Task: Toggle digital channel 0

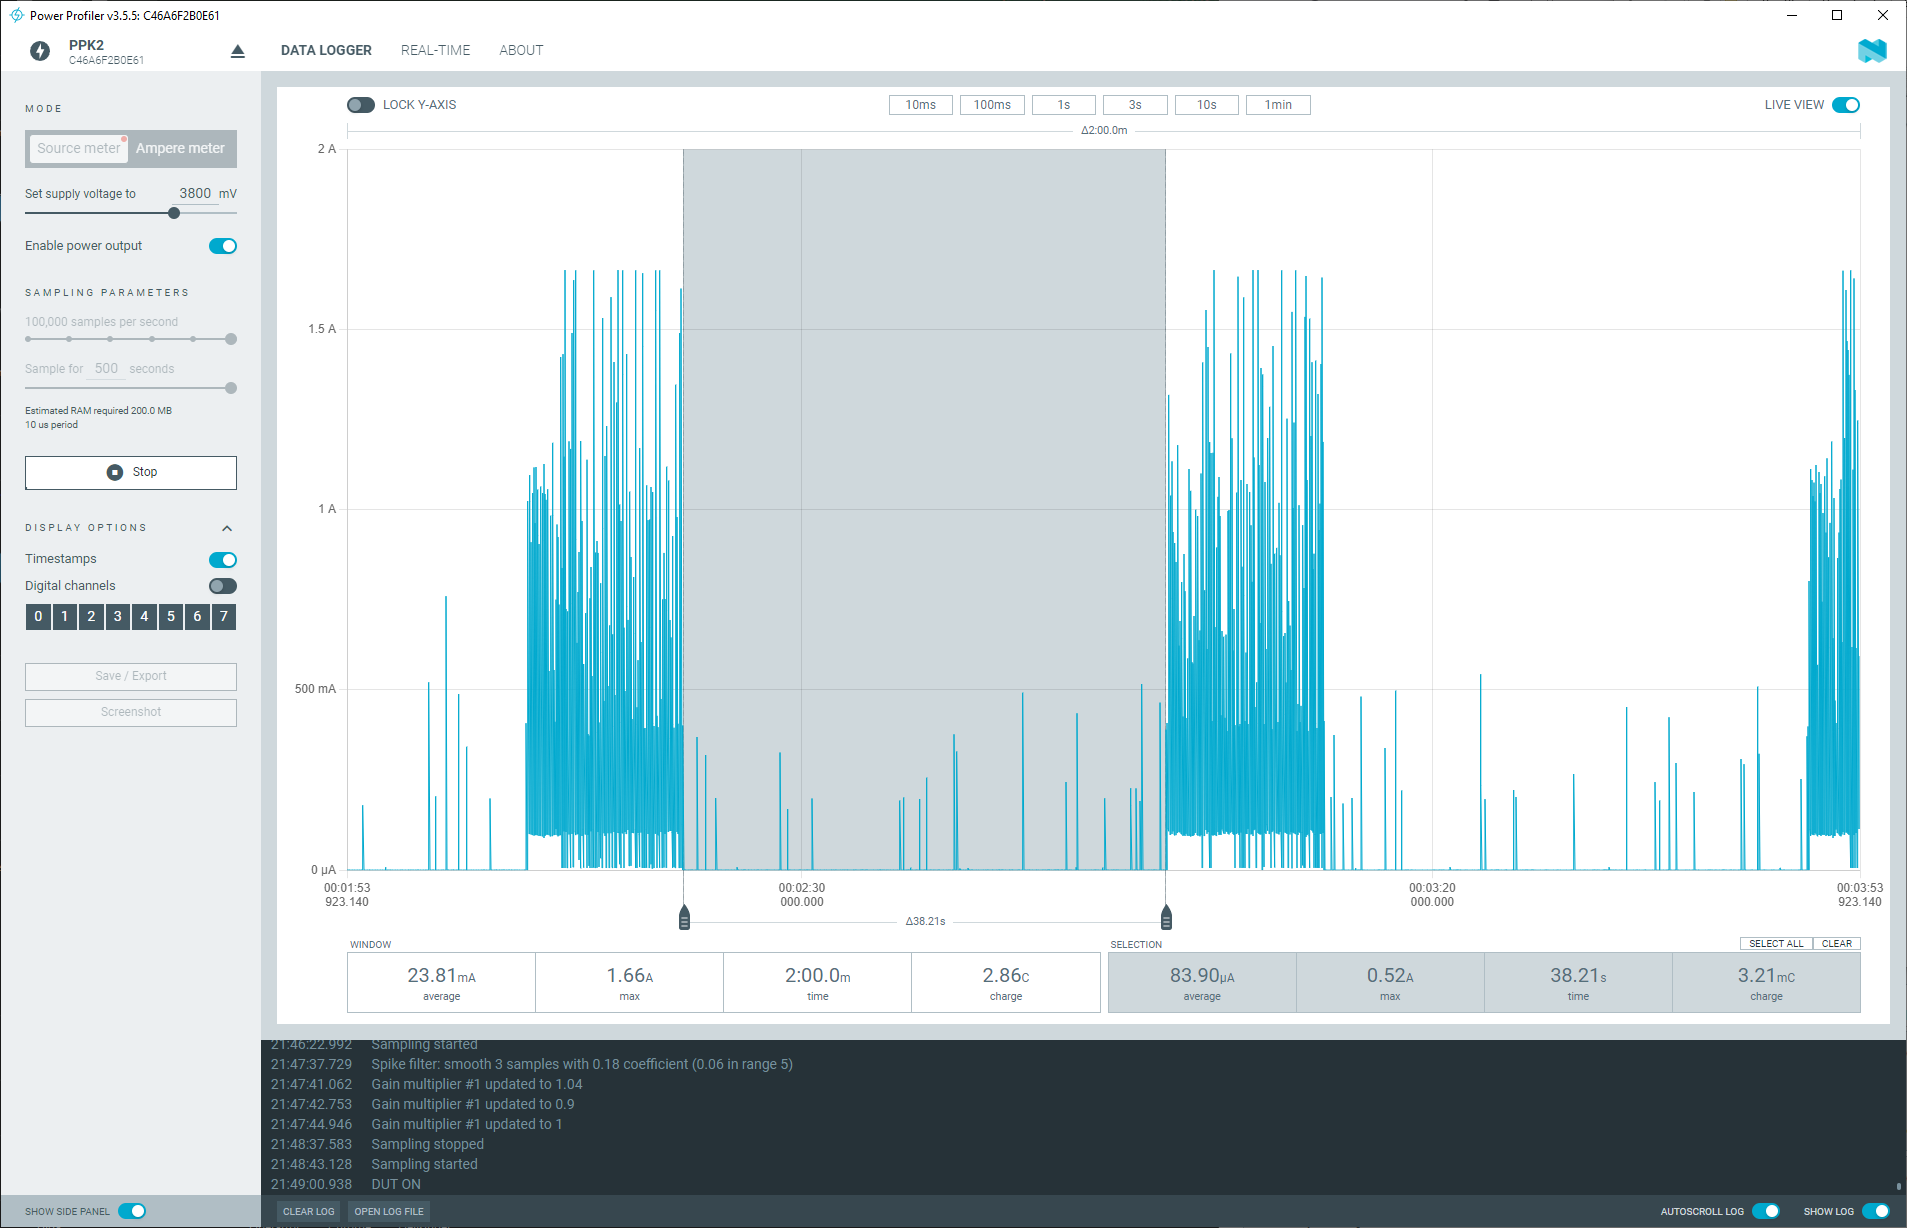Action: pyautogui.click(x=38, y=617)
